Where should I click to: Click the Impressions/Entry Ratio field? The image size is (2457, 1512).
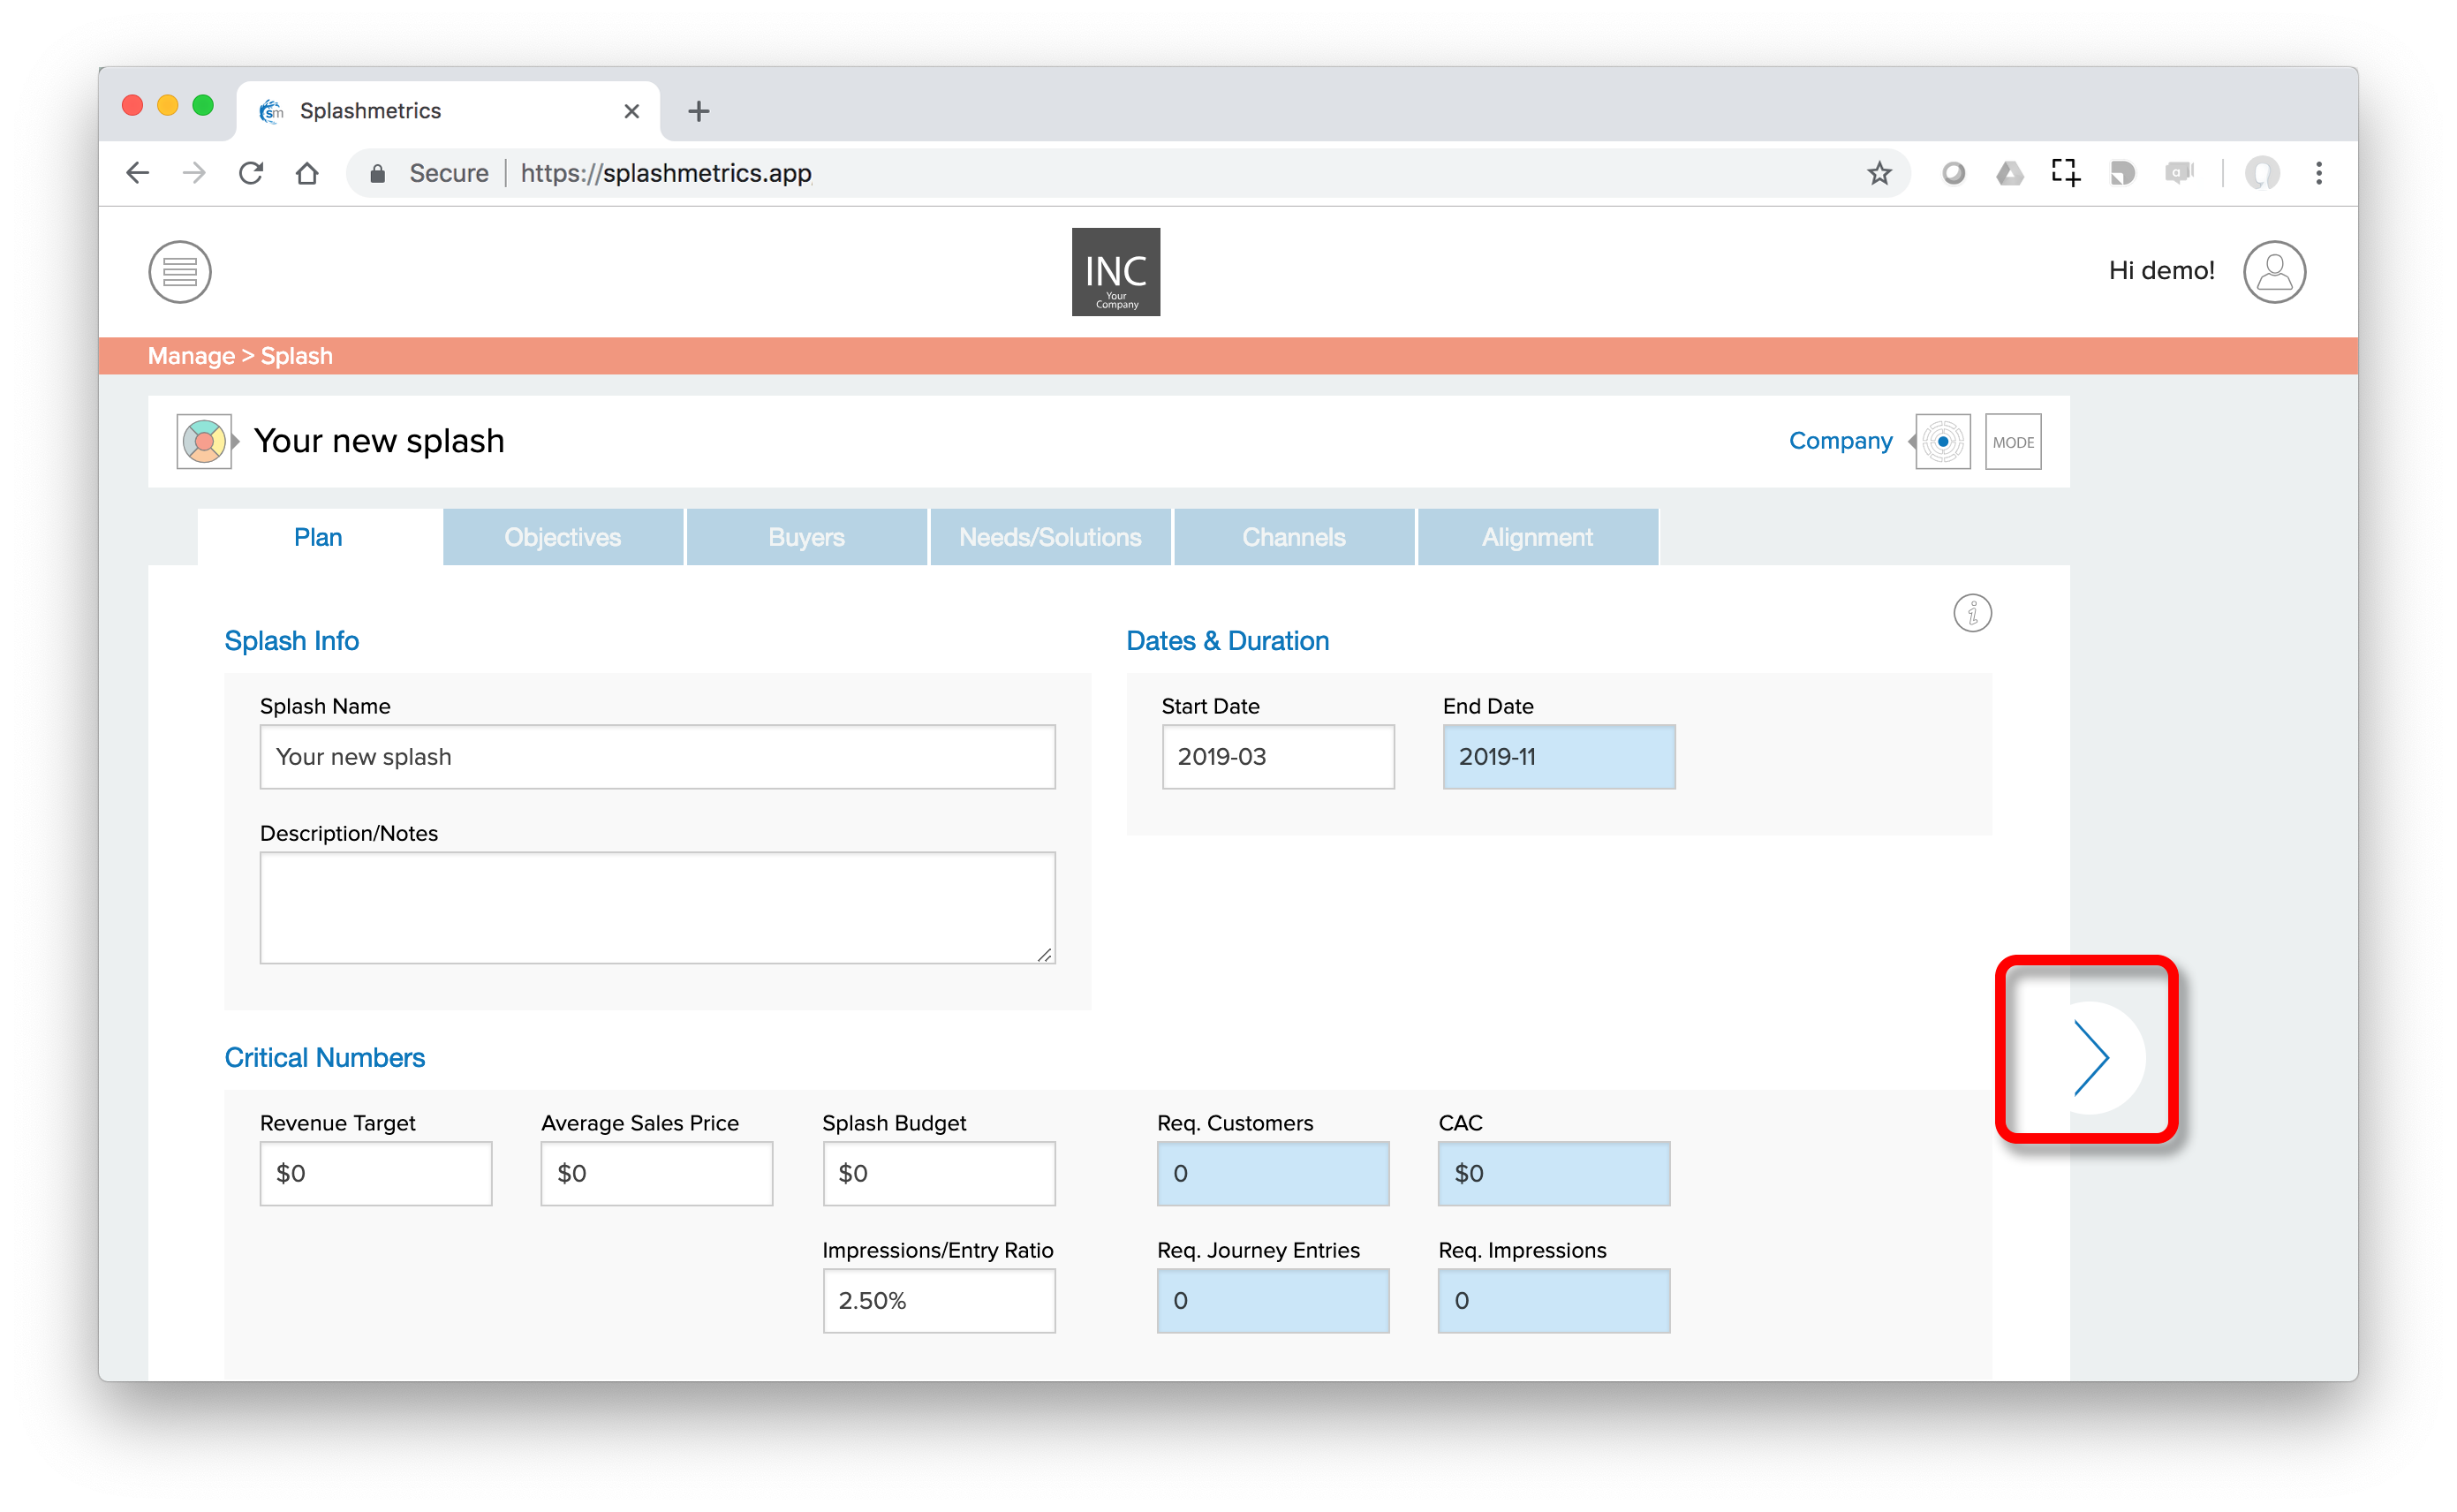tap(939, 1302)
